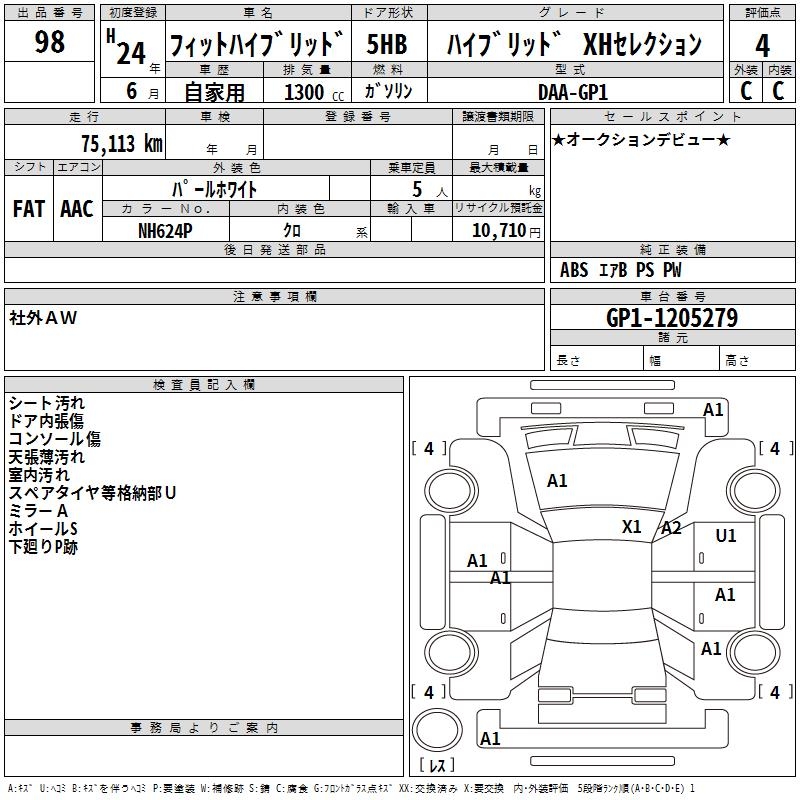The width and height of the screenshot is (800, 800).
Task: Click the 純正装備 header
Action: tap(672, 249)
